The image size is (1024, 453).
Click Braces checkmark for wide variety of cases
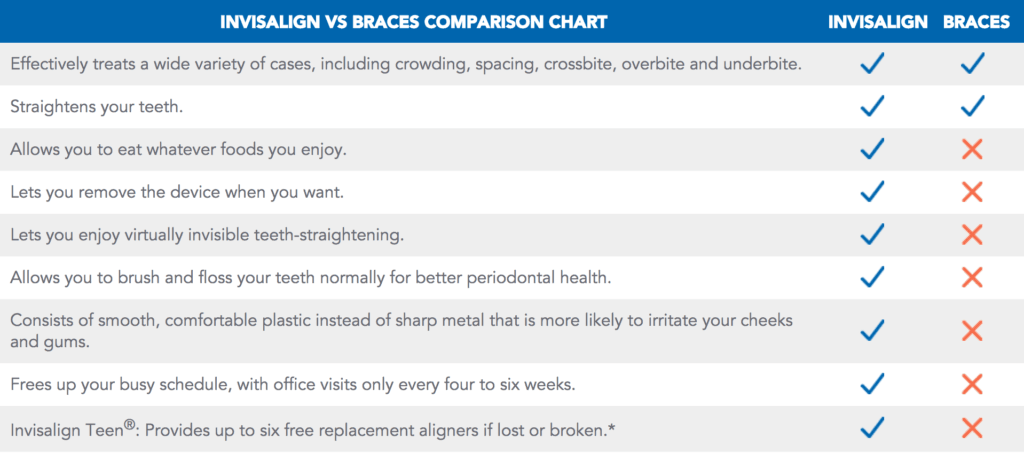click(x=972, y=63)
